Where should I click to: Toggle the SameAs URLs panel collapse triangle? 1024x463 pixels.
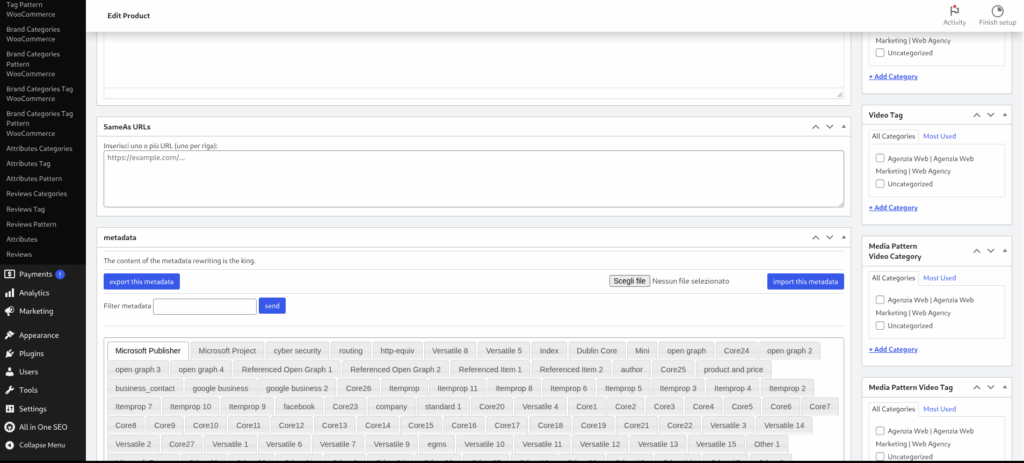tap(843, 127)
